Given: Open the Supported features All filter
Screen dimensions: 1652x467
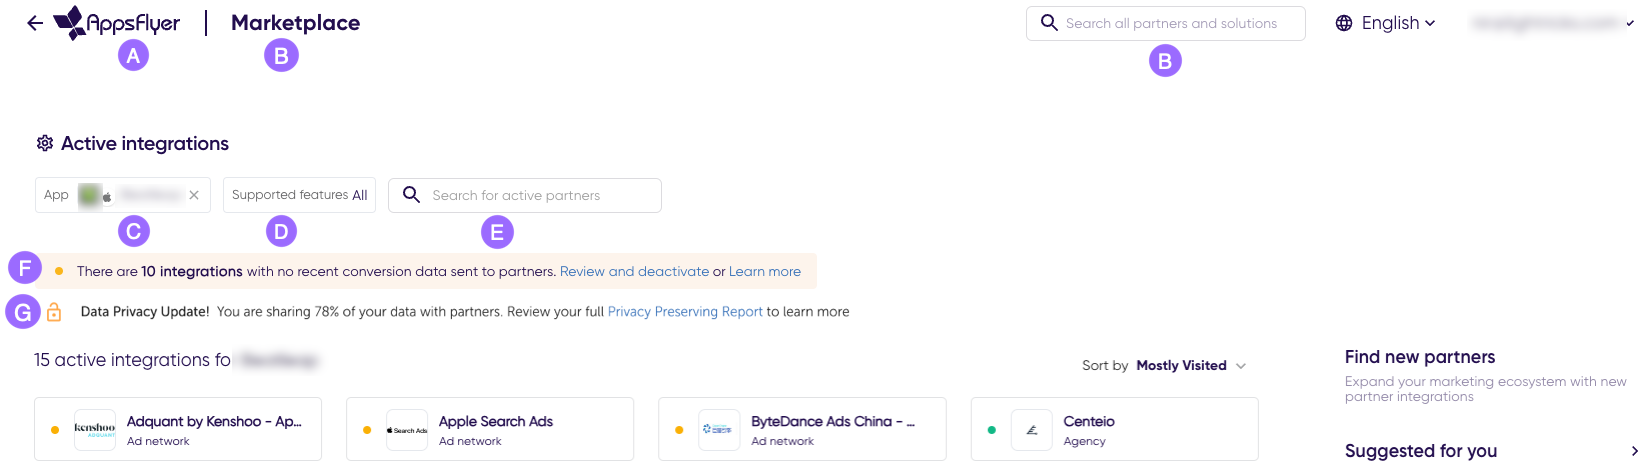Looking at the screenshot, I should coord(299,195).
